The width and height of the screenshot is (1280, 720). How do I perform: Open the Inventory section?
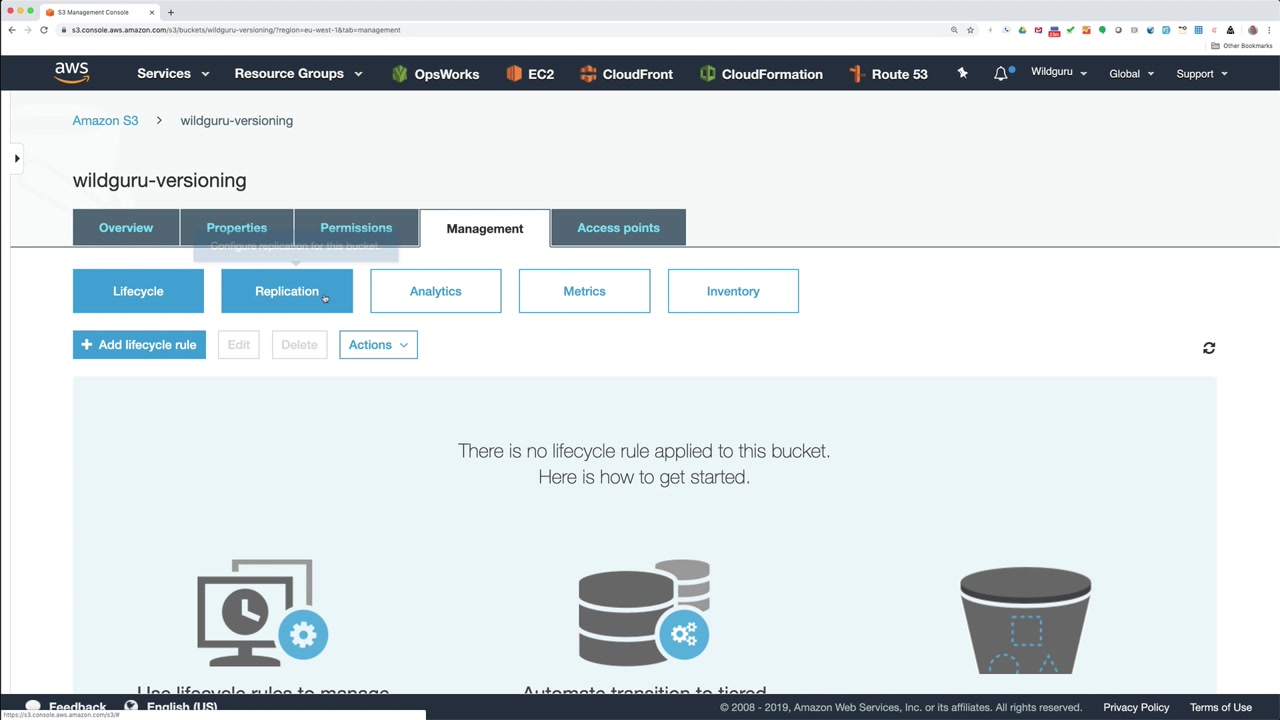pyautogui.click(x=733, y=291)
